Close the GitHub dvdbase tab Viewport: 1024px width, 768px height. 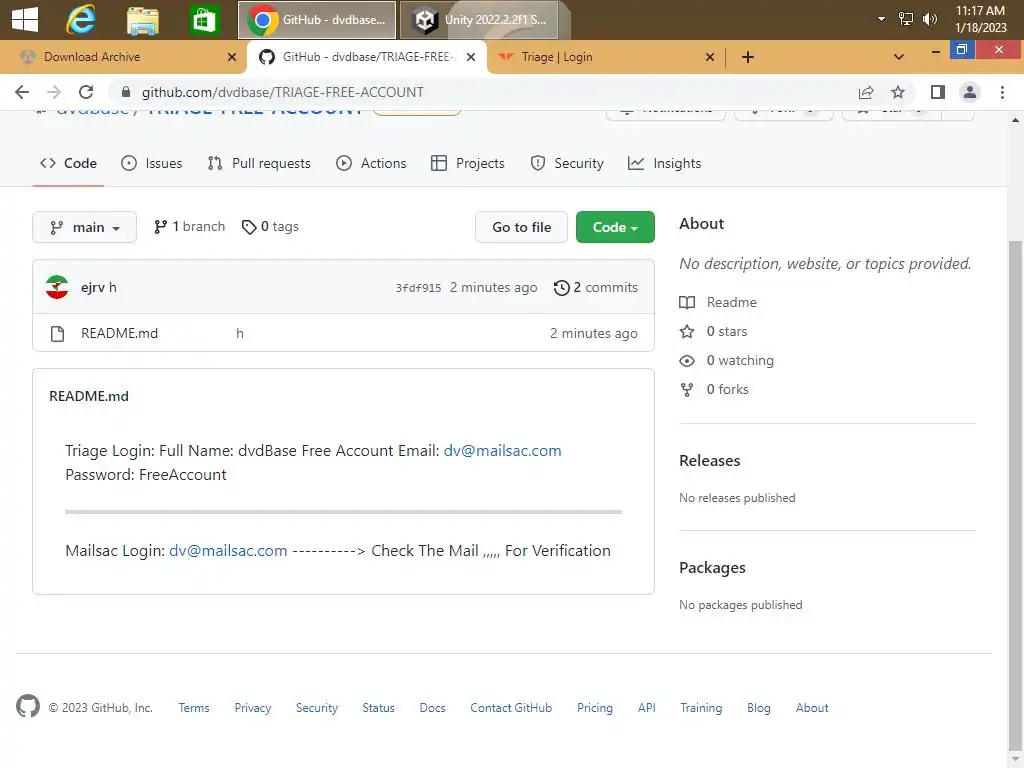(470, 57)
